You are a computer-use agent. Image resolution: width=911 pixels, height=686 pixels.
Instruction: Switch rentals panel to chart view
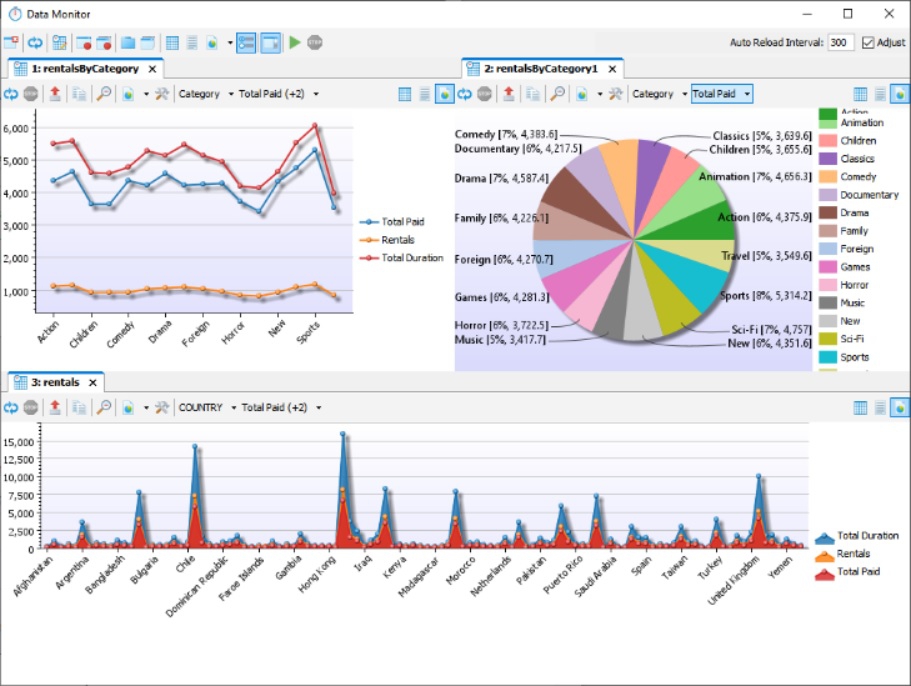pos(900,407)
